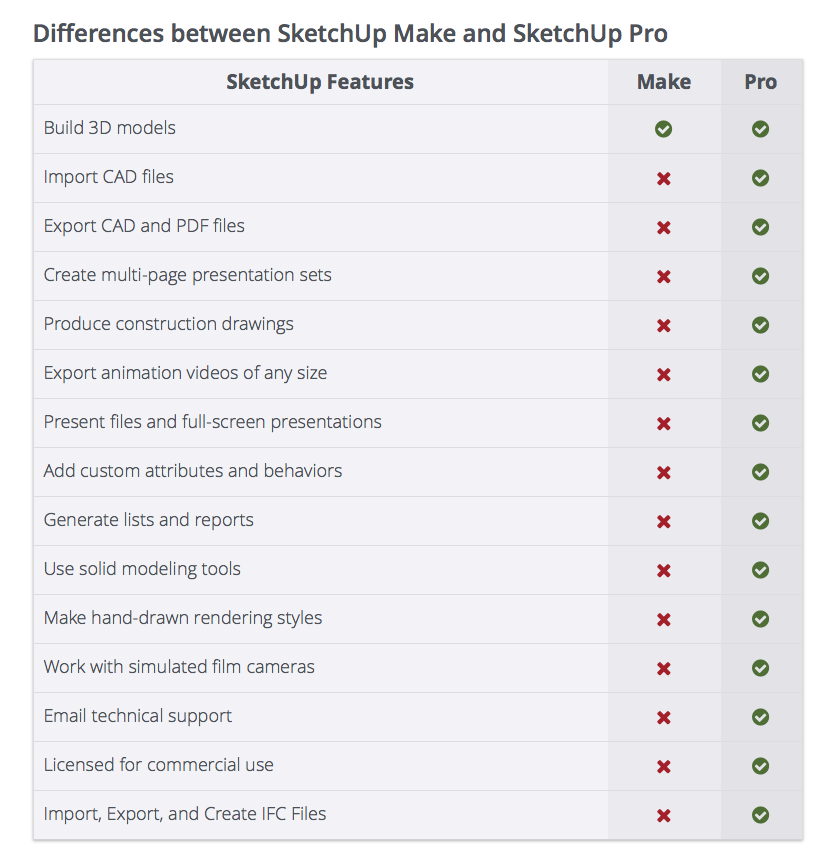The width and height of the screenshot is (833, 868).
Task: Click the Pro checkmark for Email technical support
Action: coord(760,717)
